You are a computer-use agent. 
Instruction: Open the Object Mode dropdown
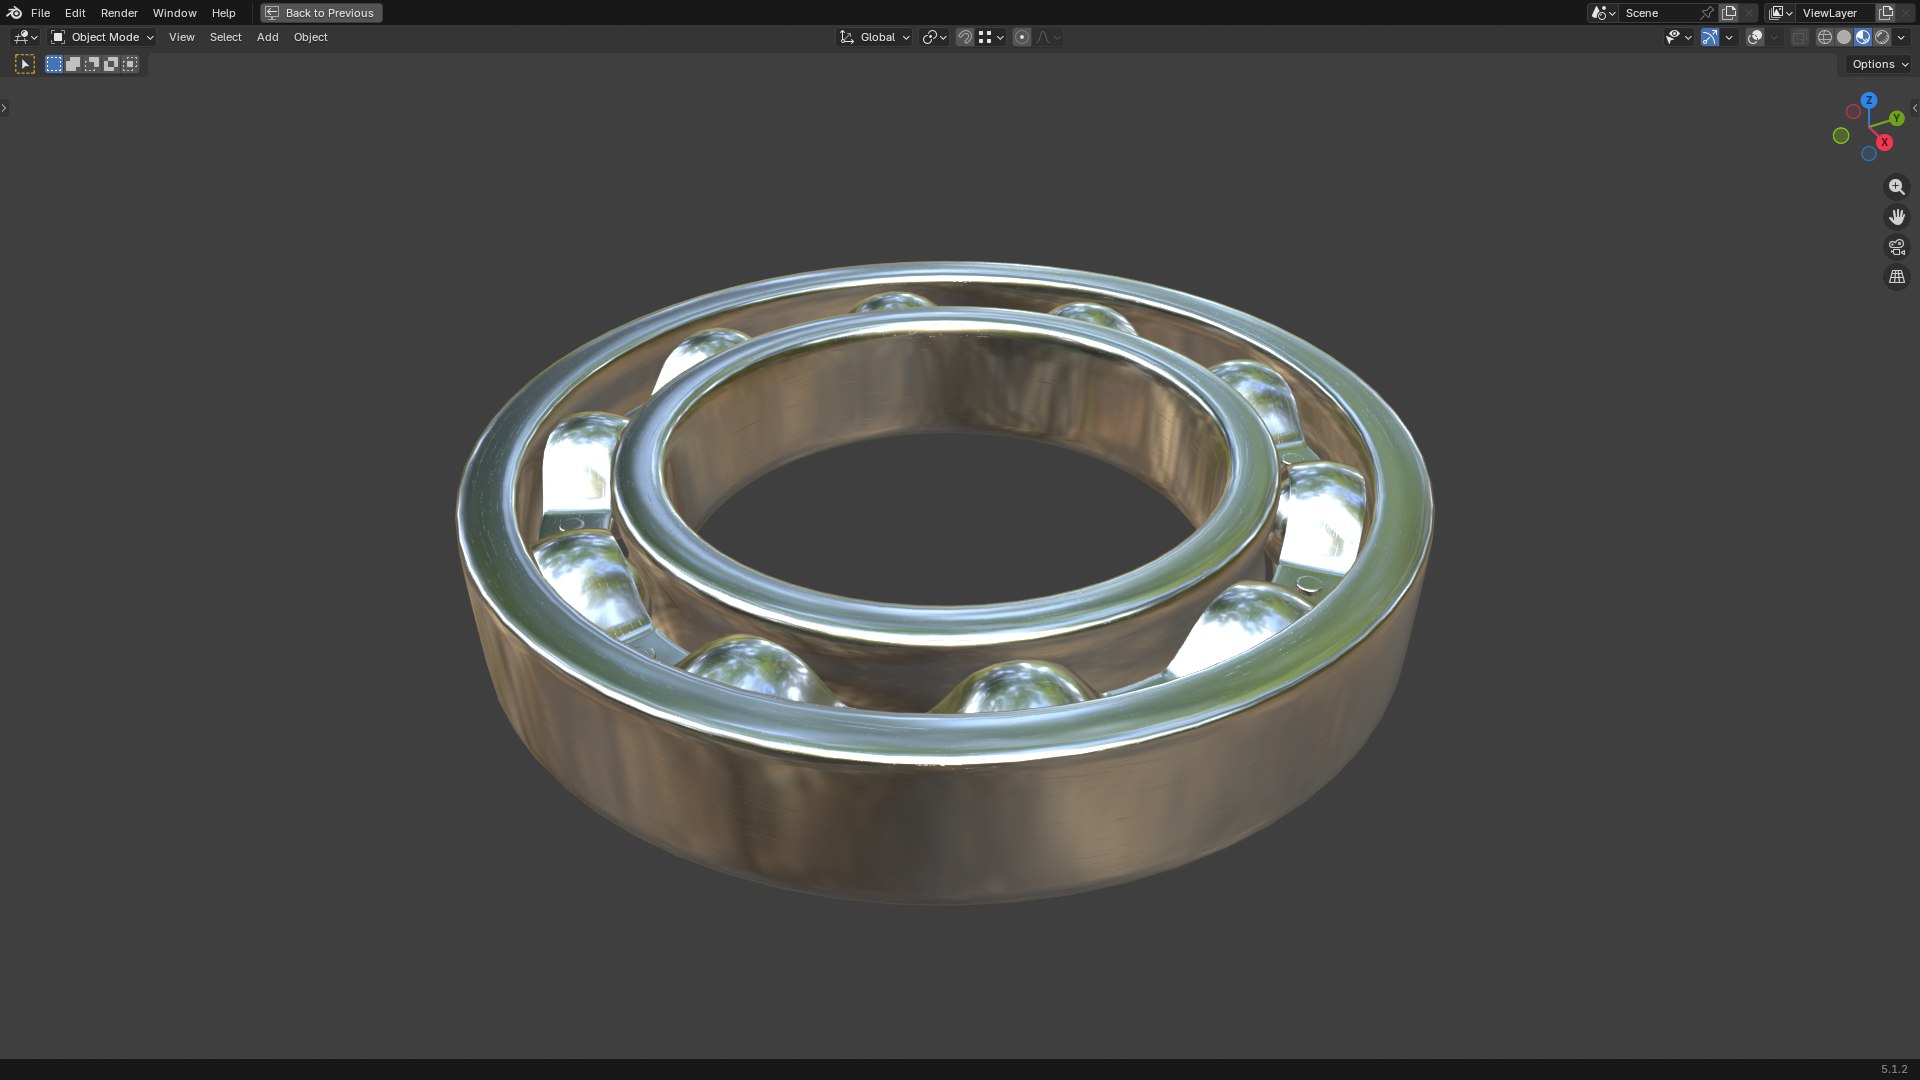102,37
